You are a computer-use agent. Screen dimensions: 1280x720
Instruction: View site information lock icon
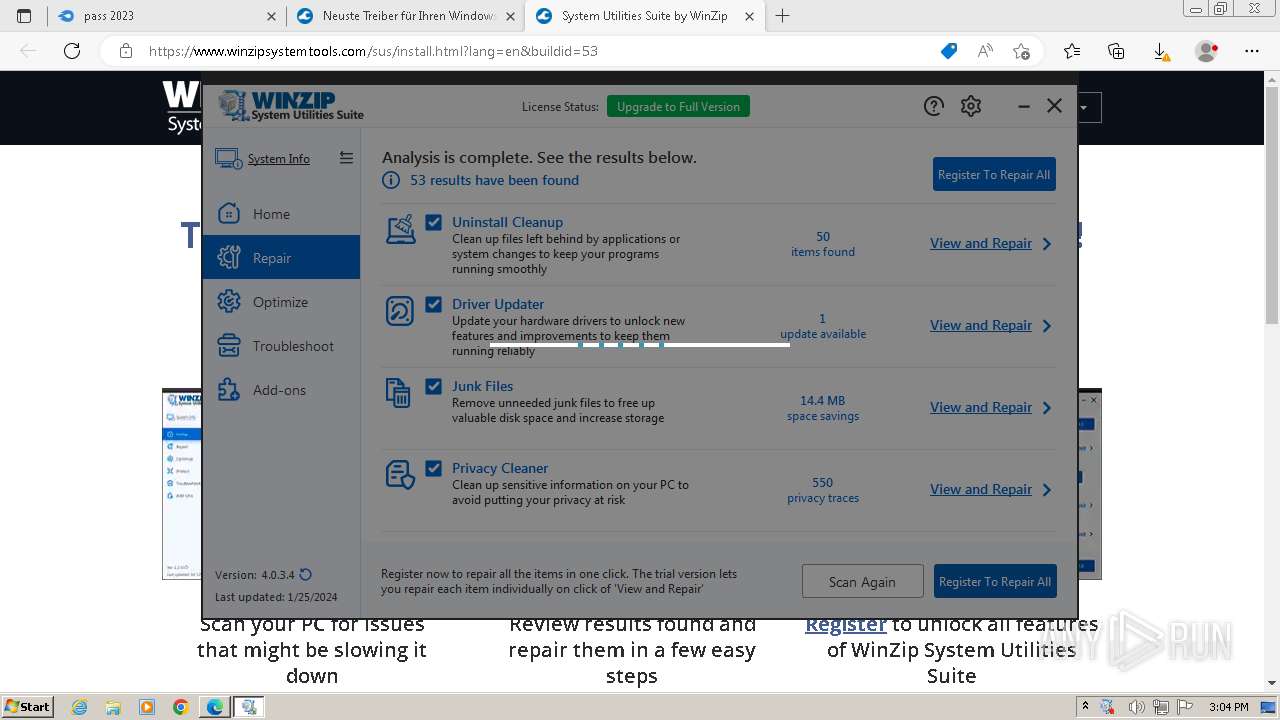126,51
